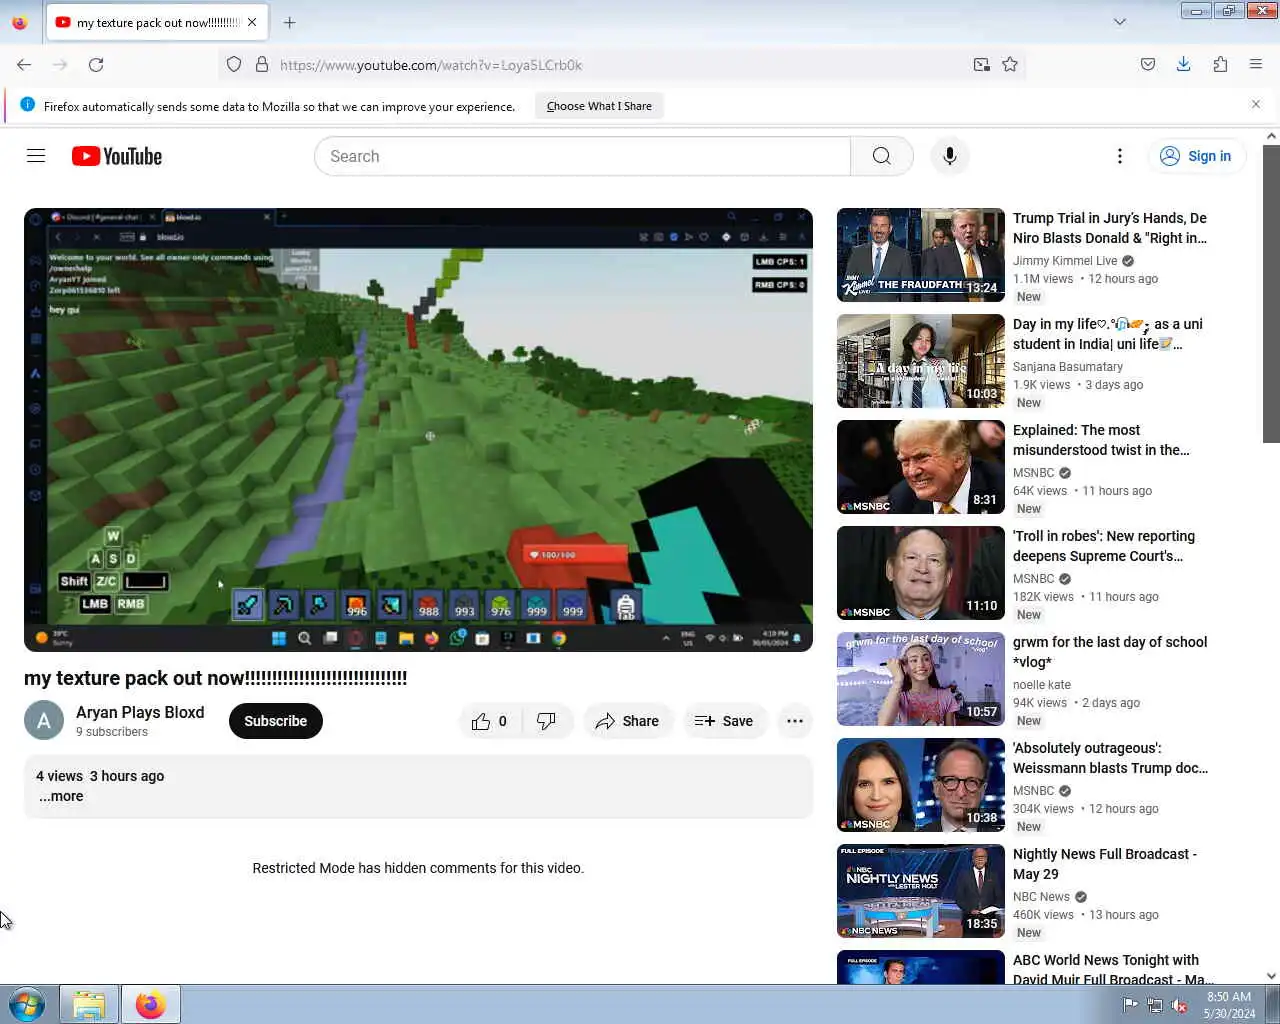Click the Share button

(x=627, y=721)
